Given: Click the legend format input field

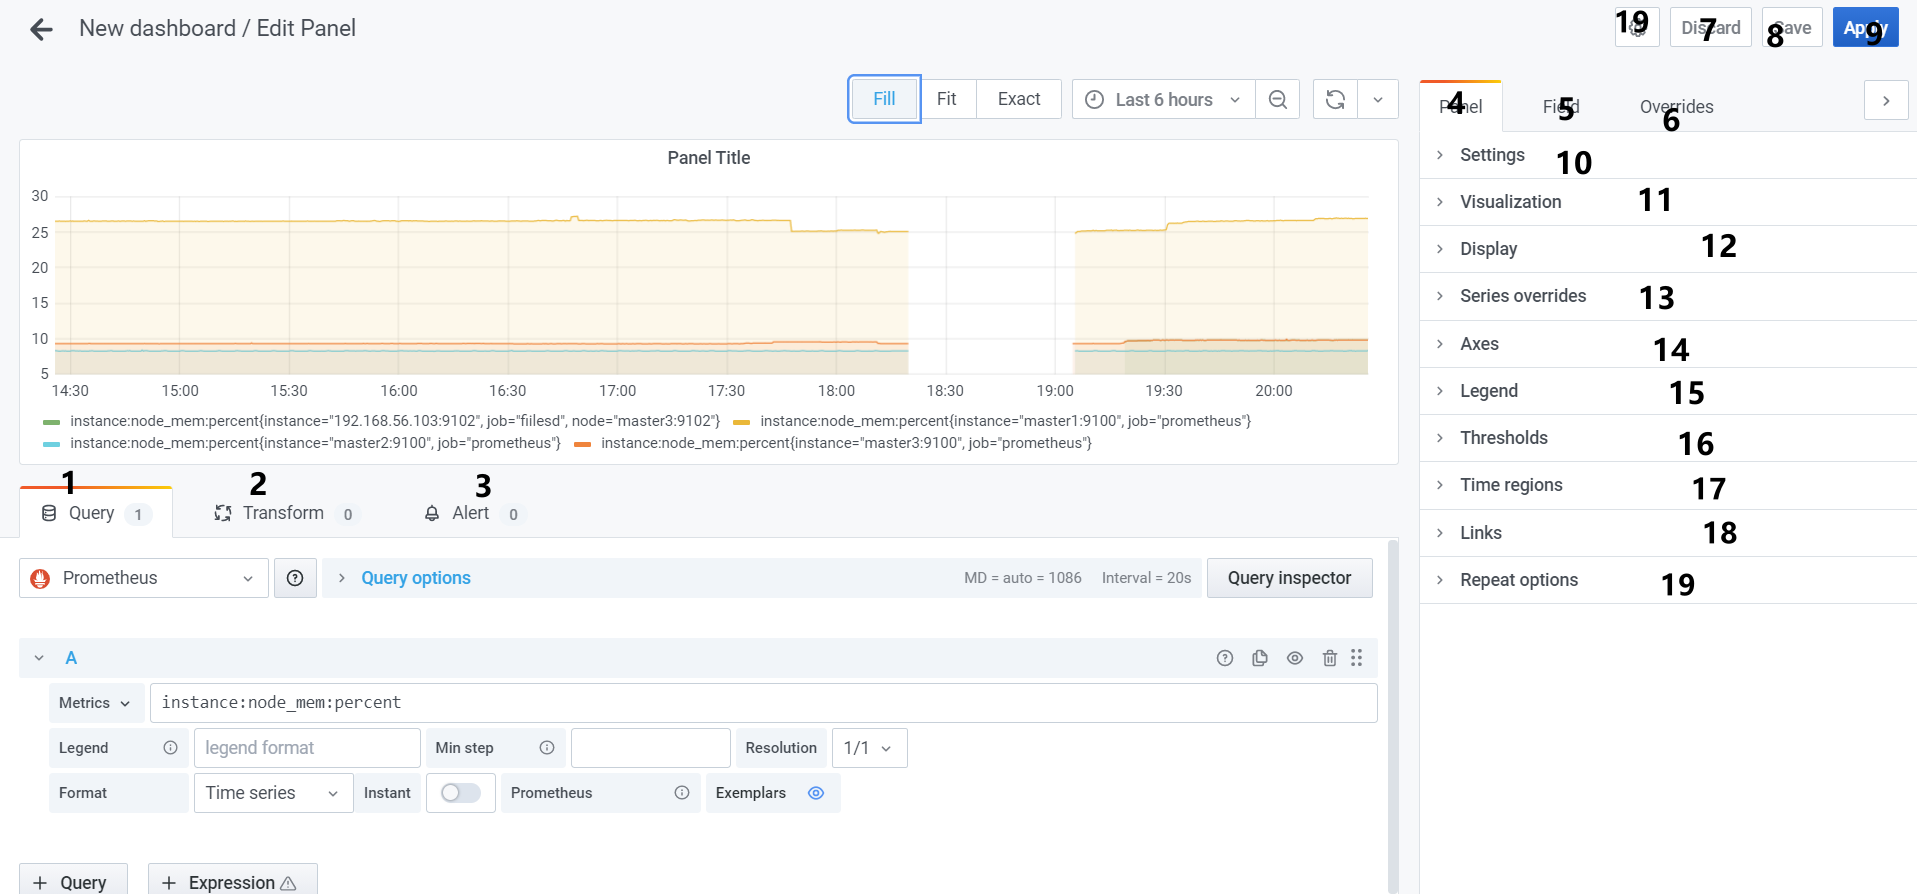Looking at the screenshot, I should [307, 748].
